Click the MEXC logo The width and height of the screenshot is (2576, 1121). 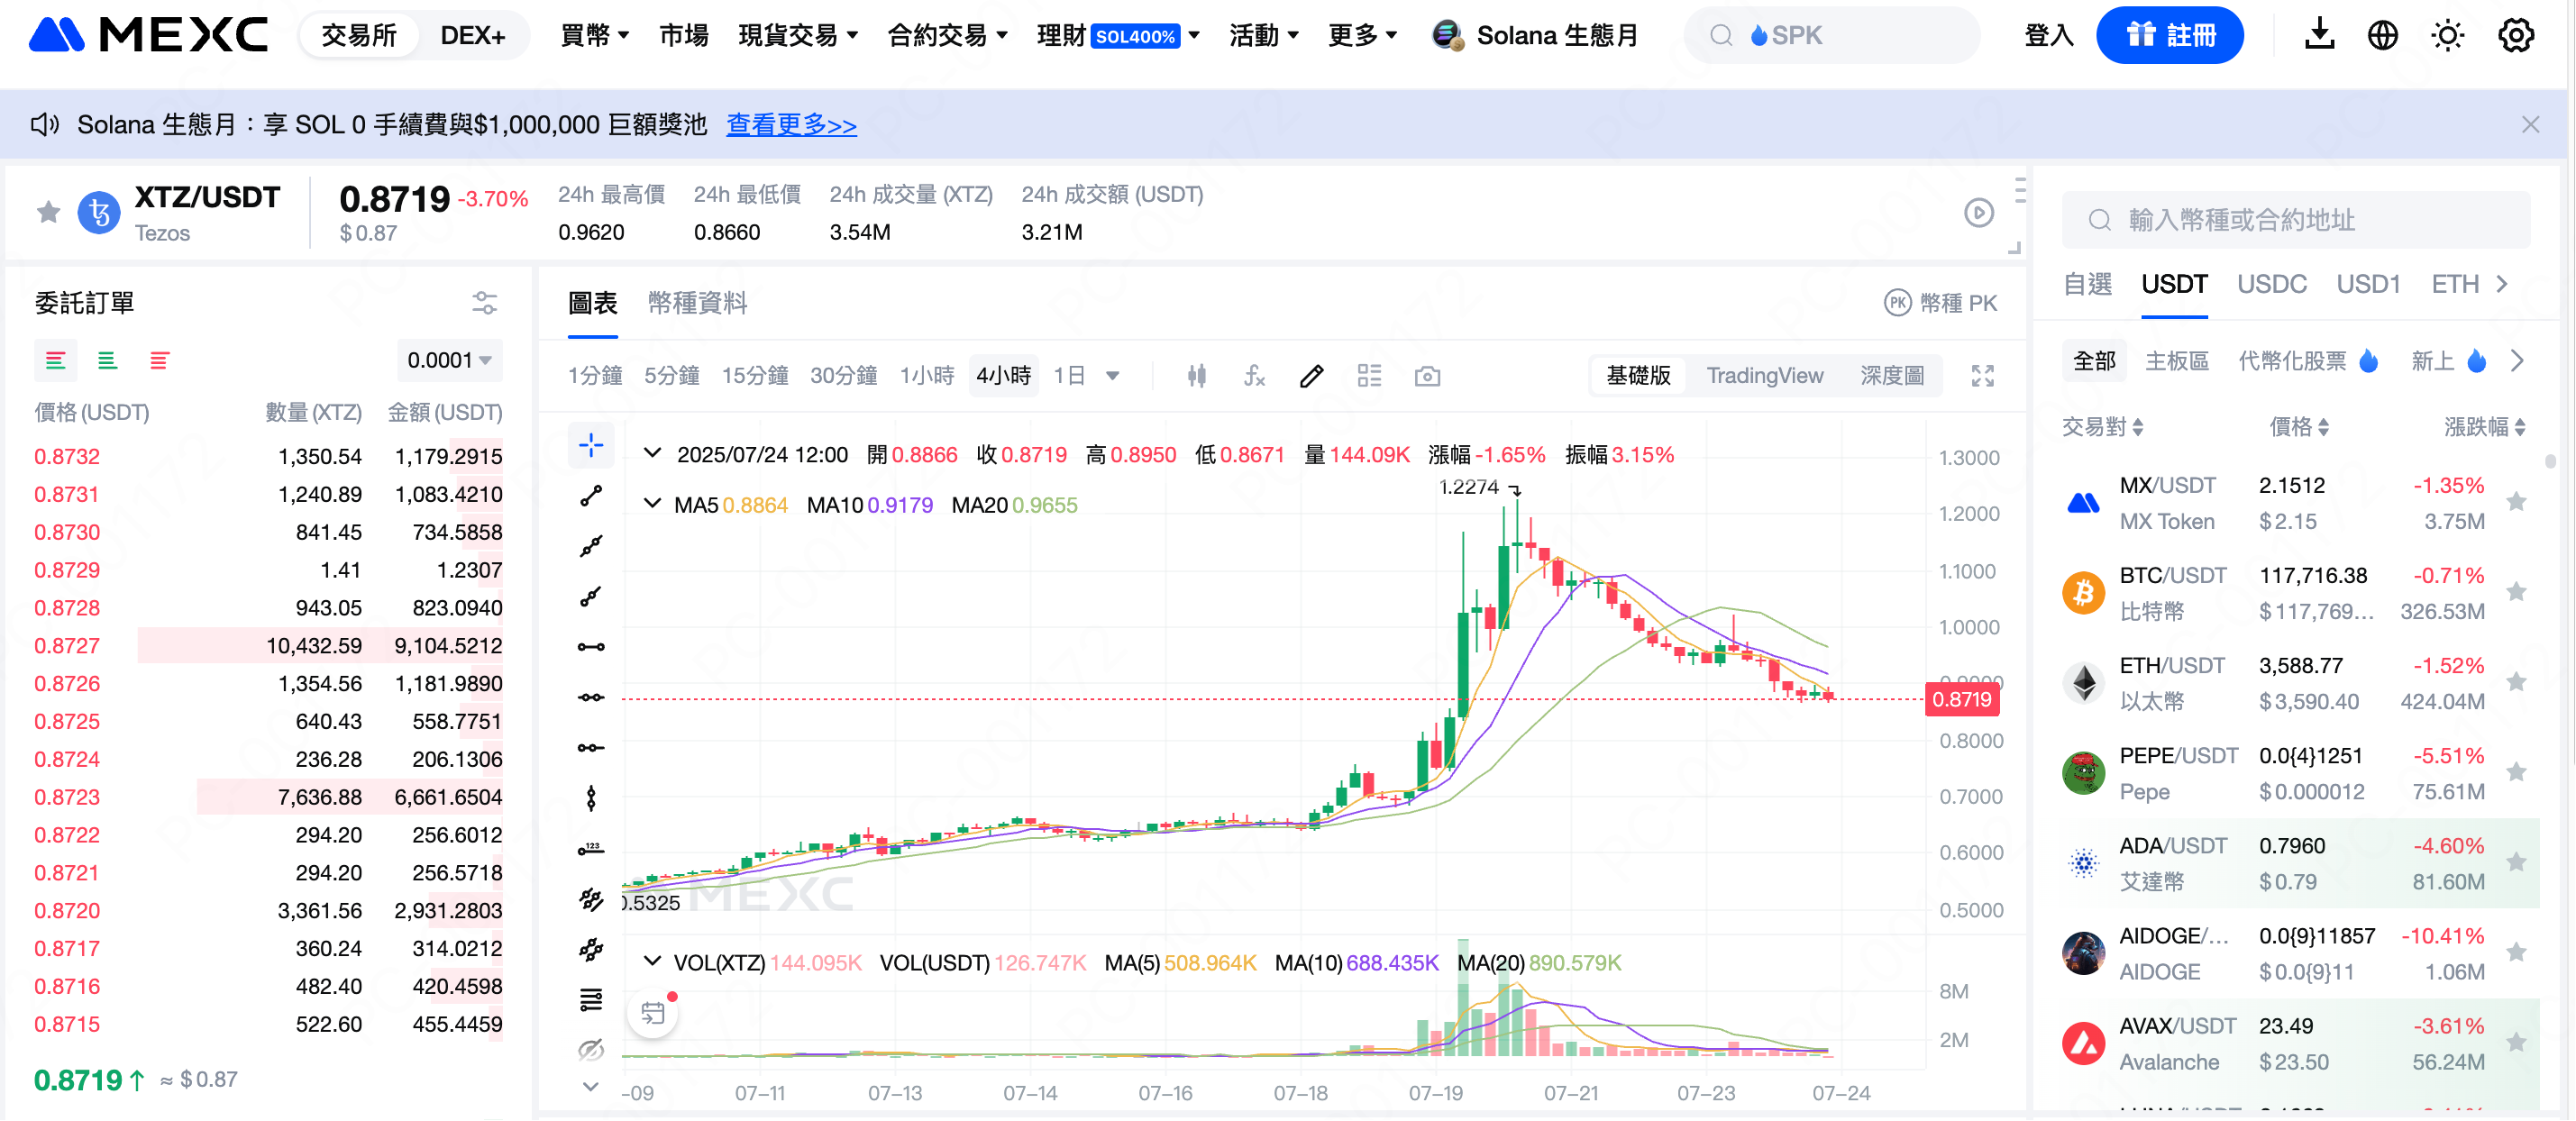click(149, 35)
